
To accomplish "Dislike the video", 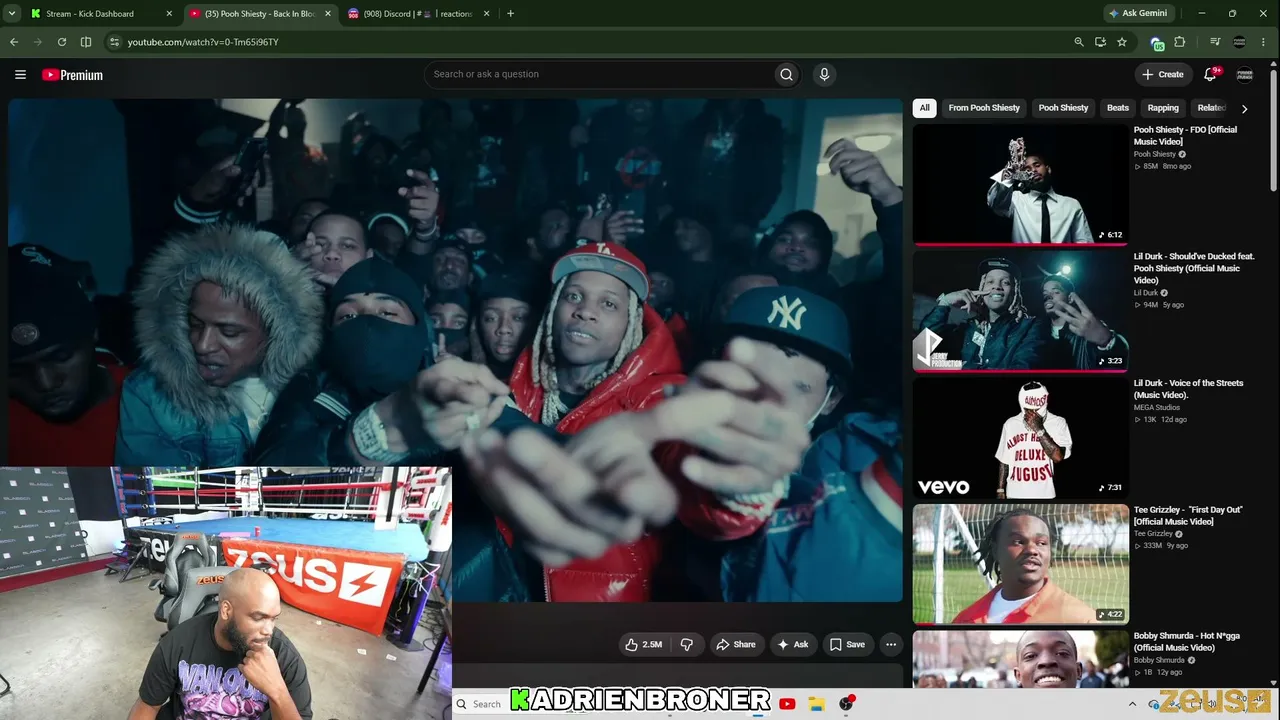I will pos(686,645).
